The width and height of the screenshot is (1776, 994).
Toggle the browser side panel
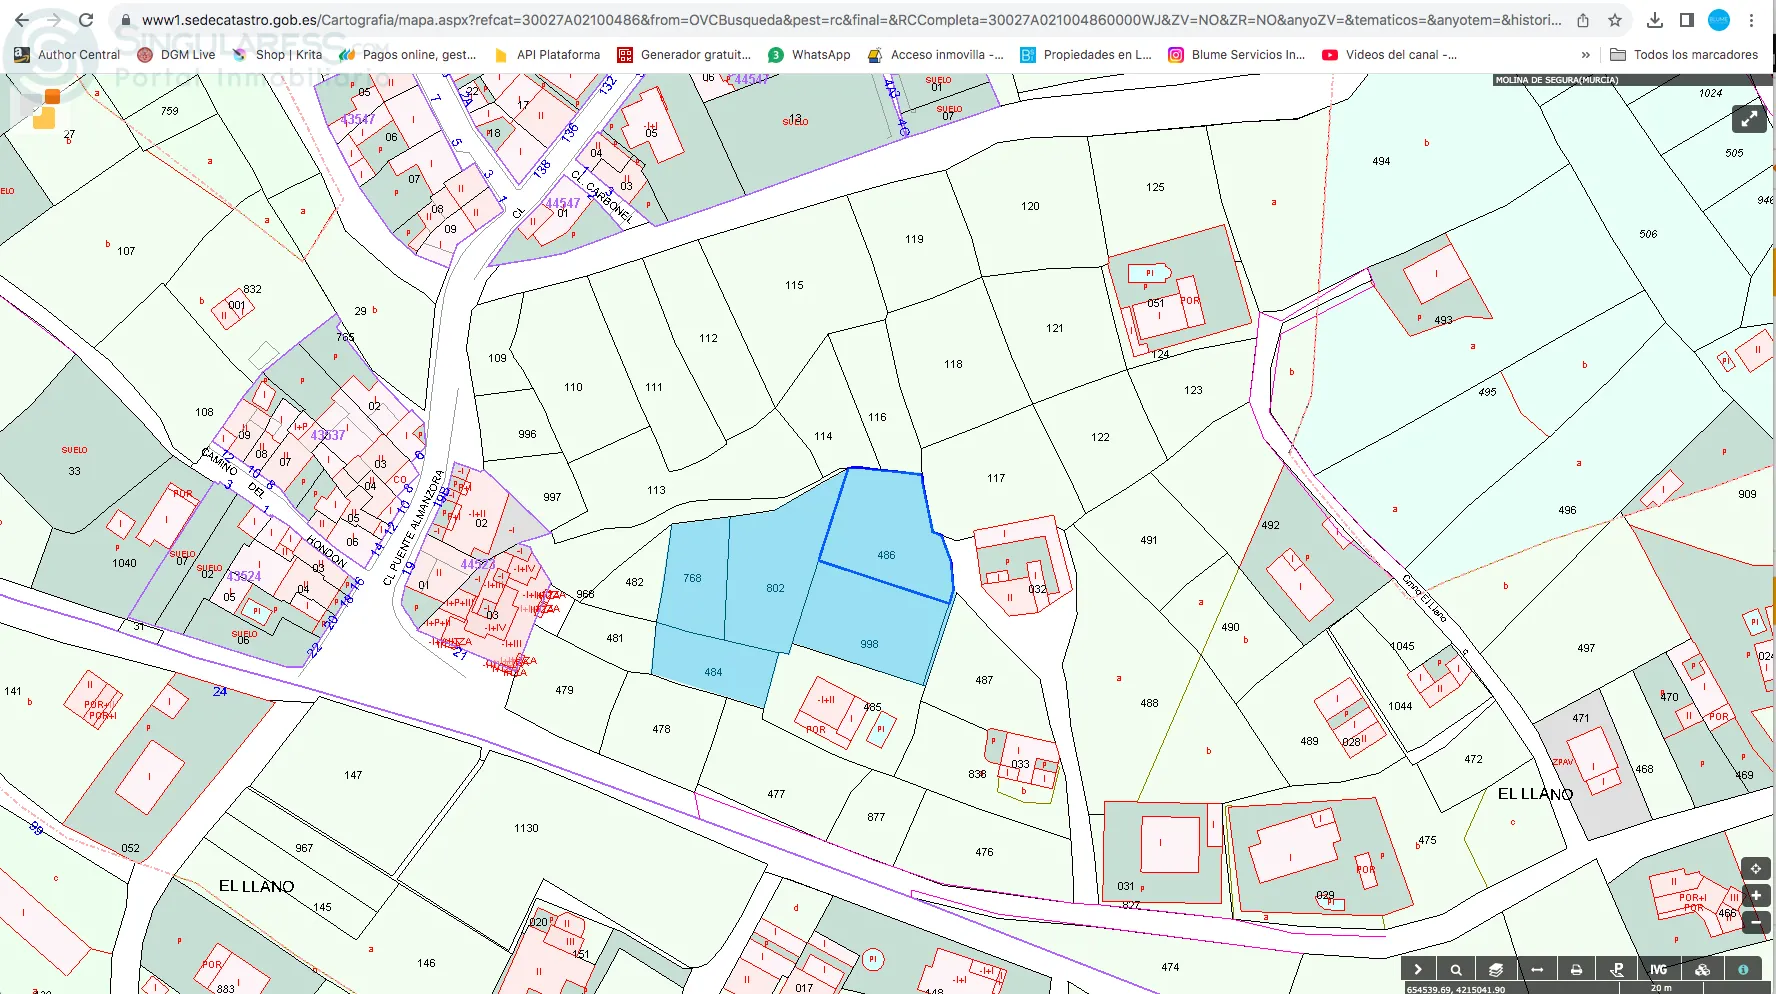(x=1687, y=20)
